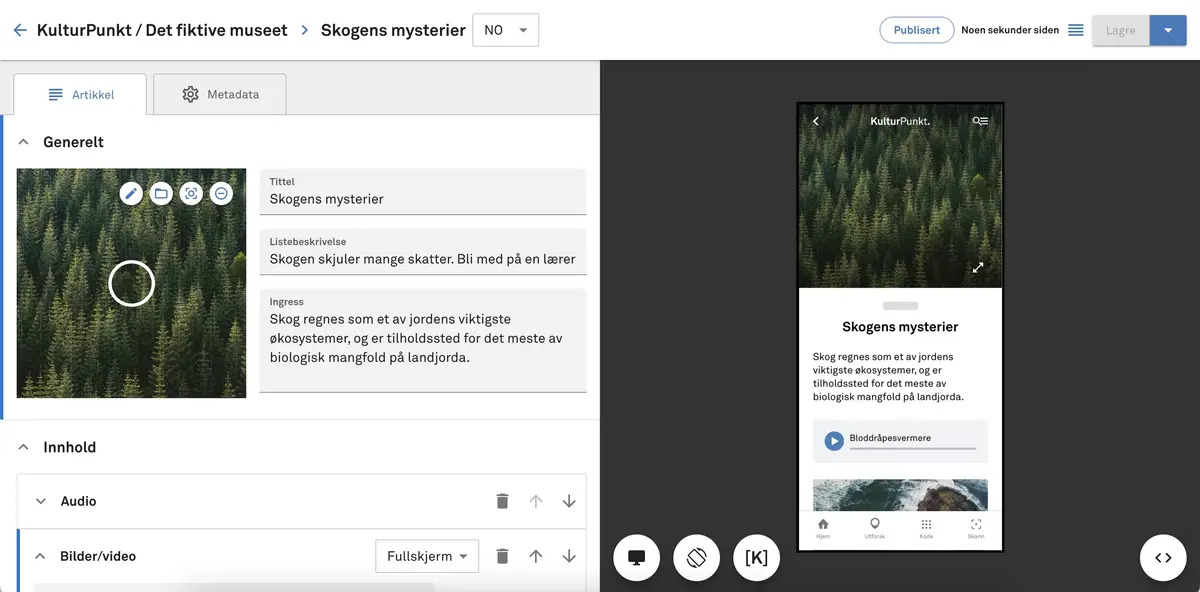The image size is (1200, 592).
Task: Remove image using the minus circle icon
Action: pyautogui.click(x=222, y=194)
